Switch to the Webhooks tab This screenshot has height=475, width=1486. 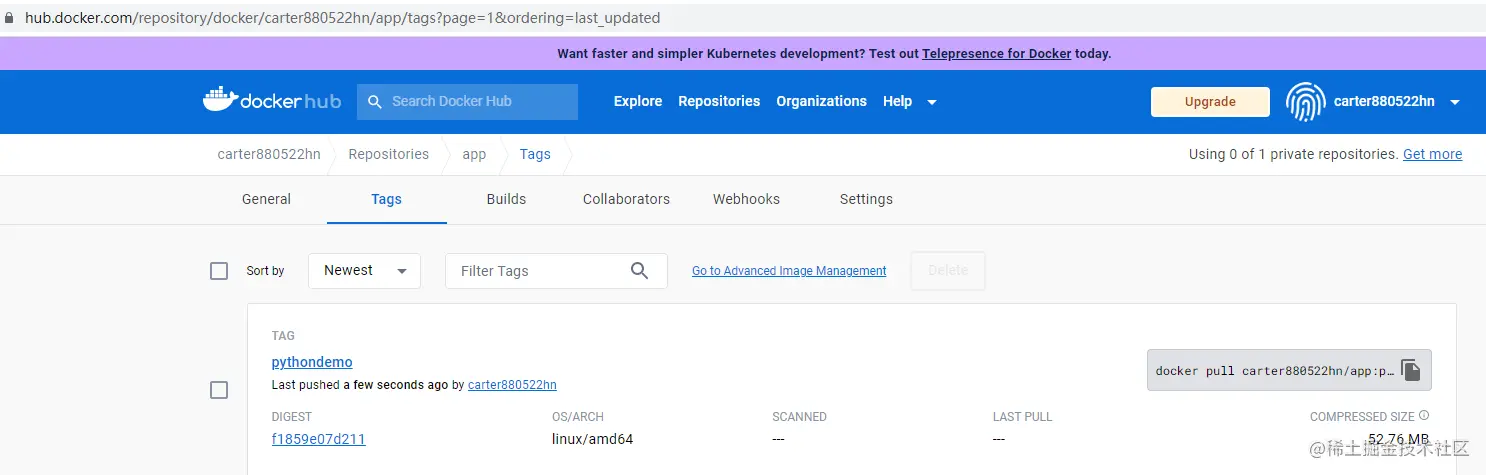(746, 199)
